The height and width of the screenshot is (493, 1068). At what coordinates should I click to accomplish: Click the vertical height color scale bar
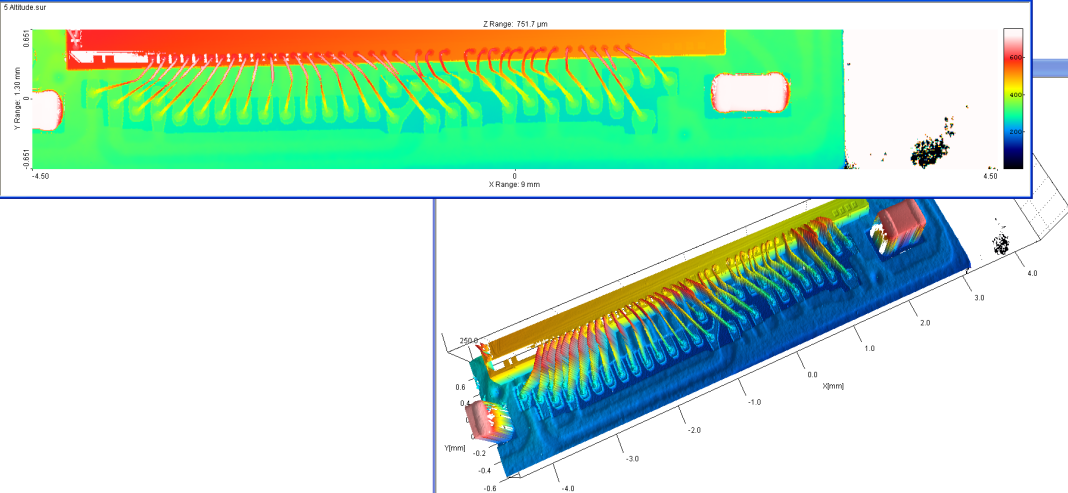point(1011,97)
